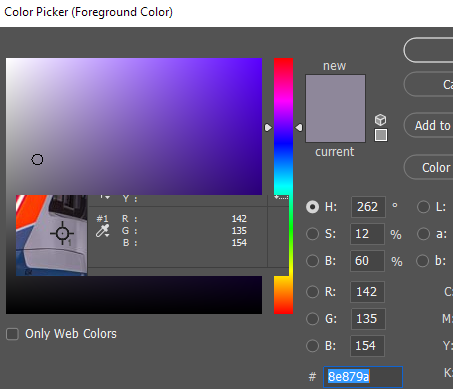The image size is (453, 389).
Task: Click the image thumbnail in Info overlay
Action: click(52, 235)
